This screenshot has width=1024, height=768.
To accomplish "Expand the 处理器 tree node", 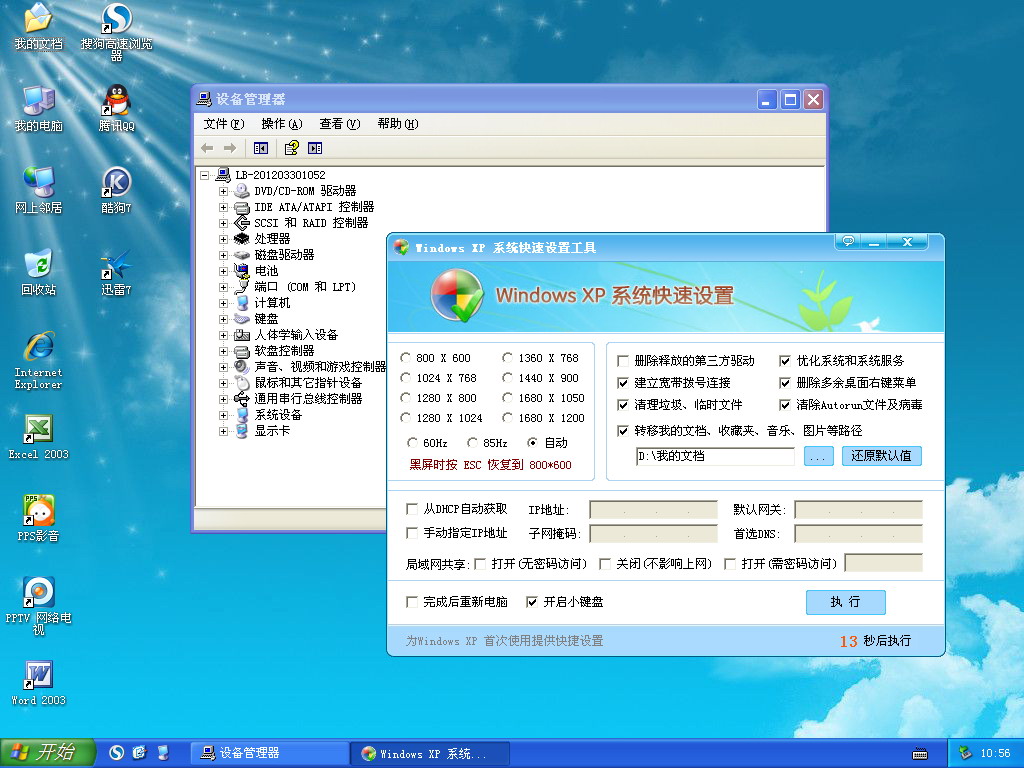I will tap(223, 240).
